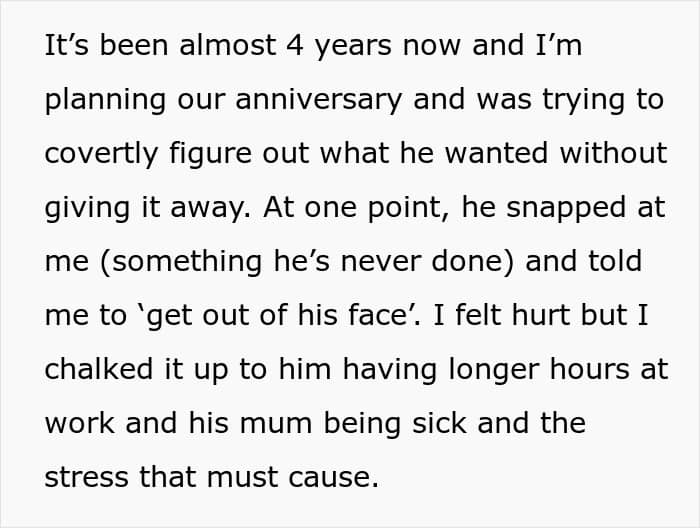Click the word 'covertly' in the text
Screen dimensions: 700x528
tap(101, 153)
